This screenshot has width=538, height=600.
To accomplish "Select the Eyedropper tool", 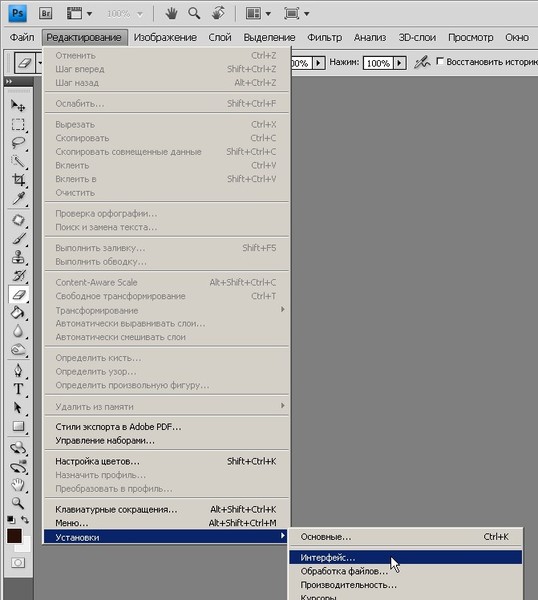I will pyautogui.click(x=18, y=198).
